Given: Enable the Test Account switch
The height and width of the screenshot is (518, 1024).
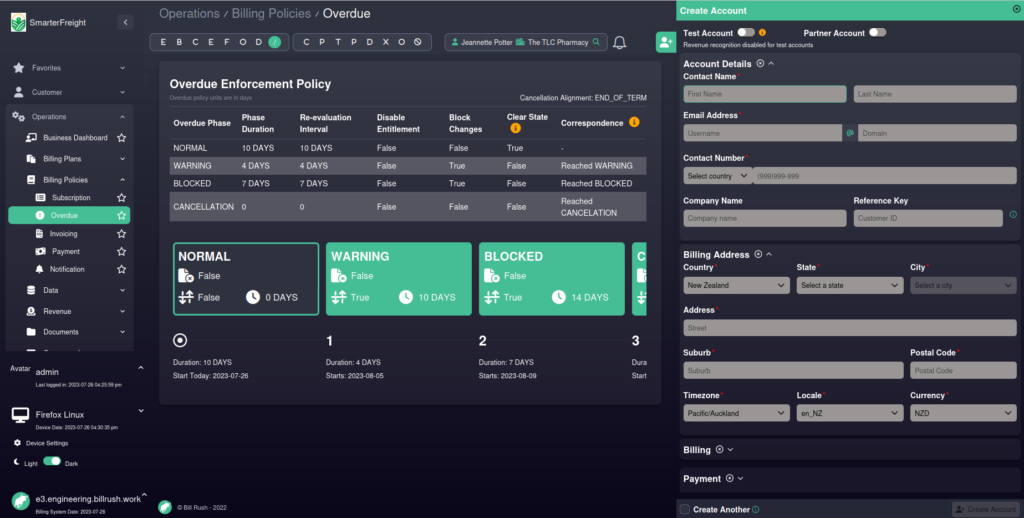Looking at the screenshot, I should (746, 32).
